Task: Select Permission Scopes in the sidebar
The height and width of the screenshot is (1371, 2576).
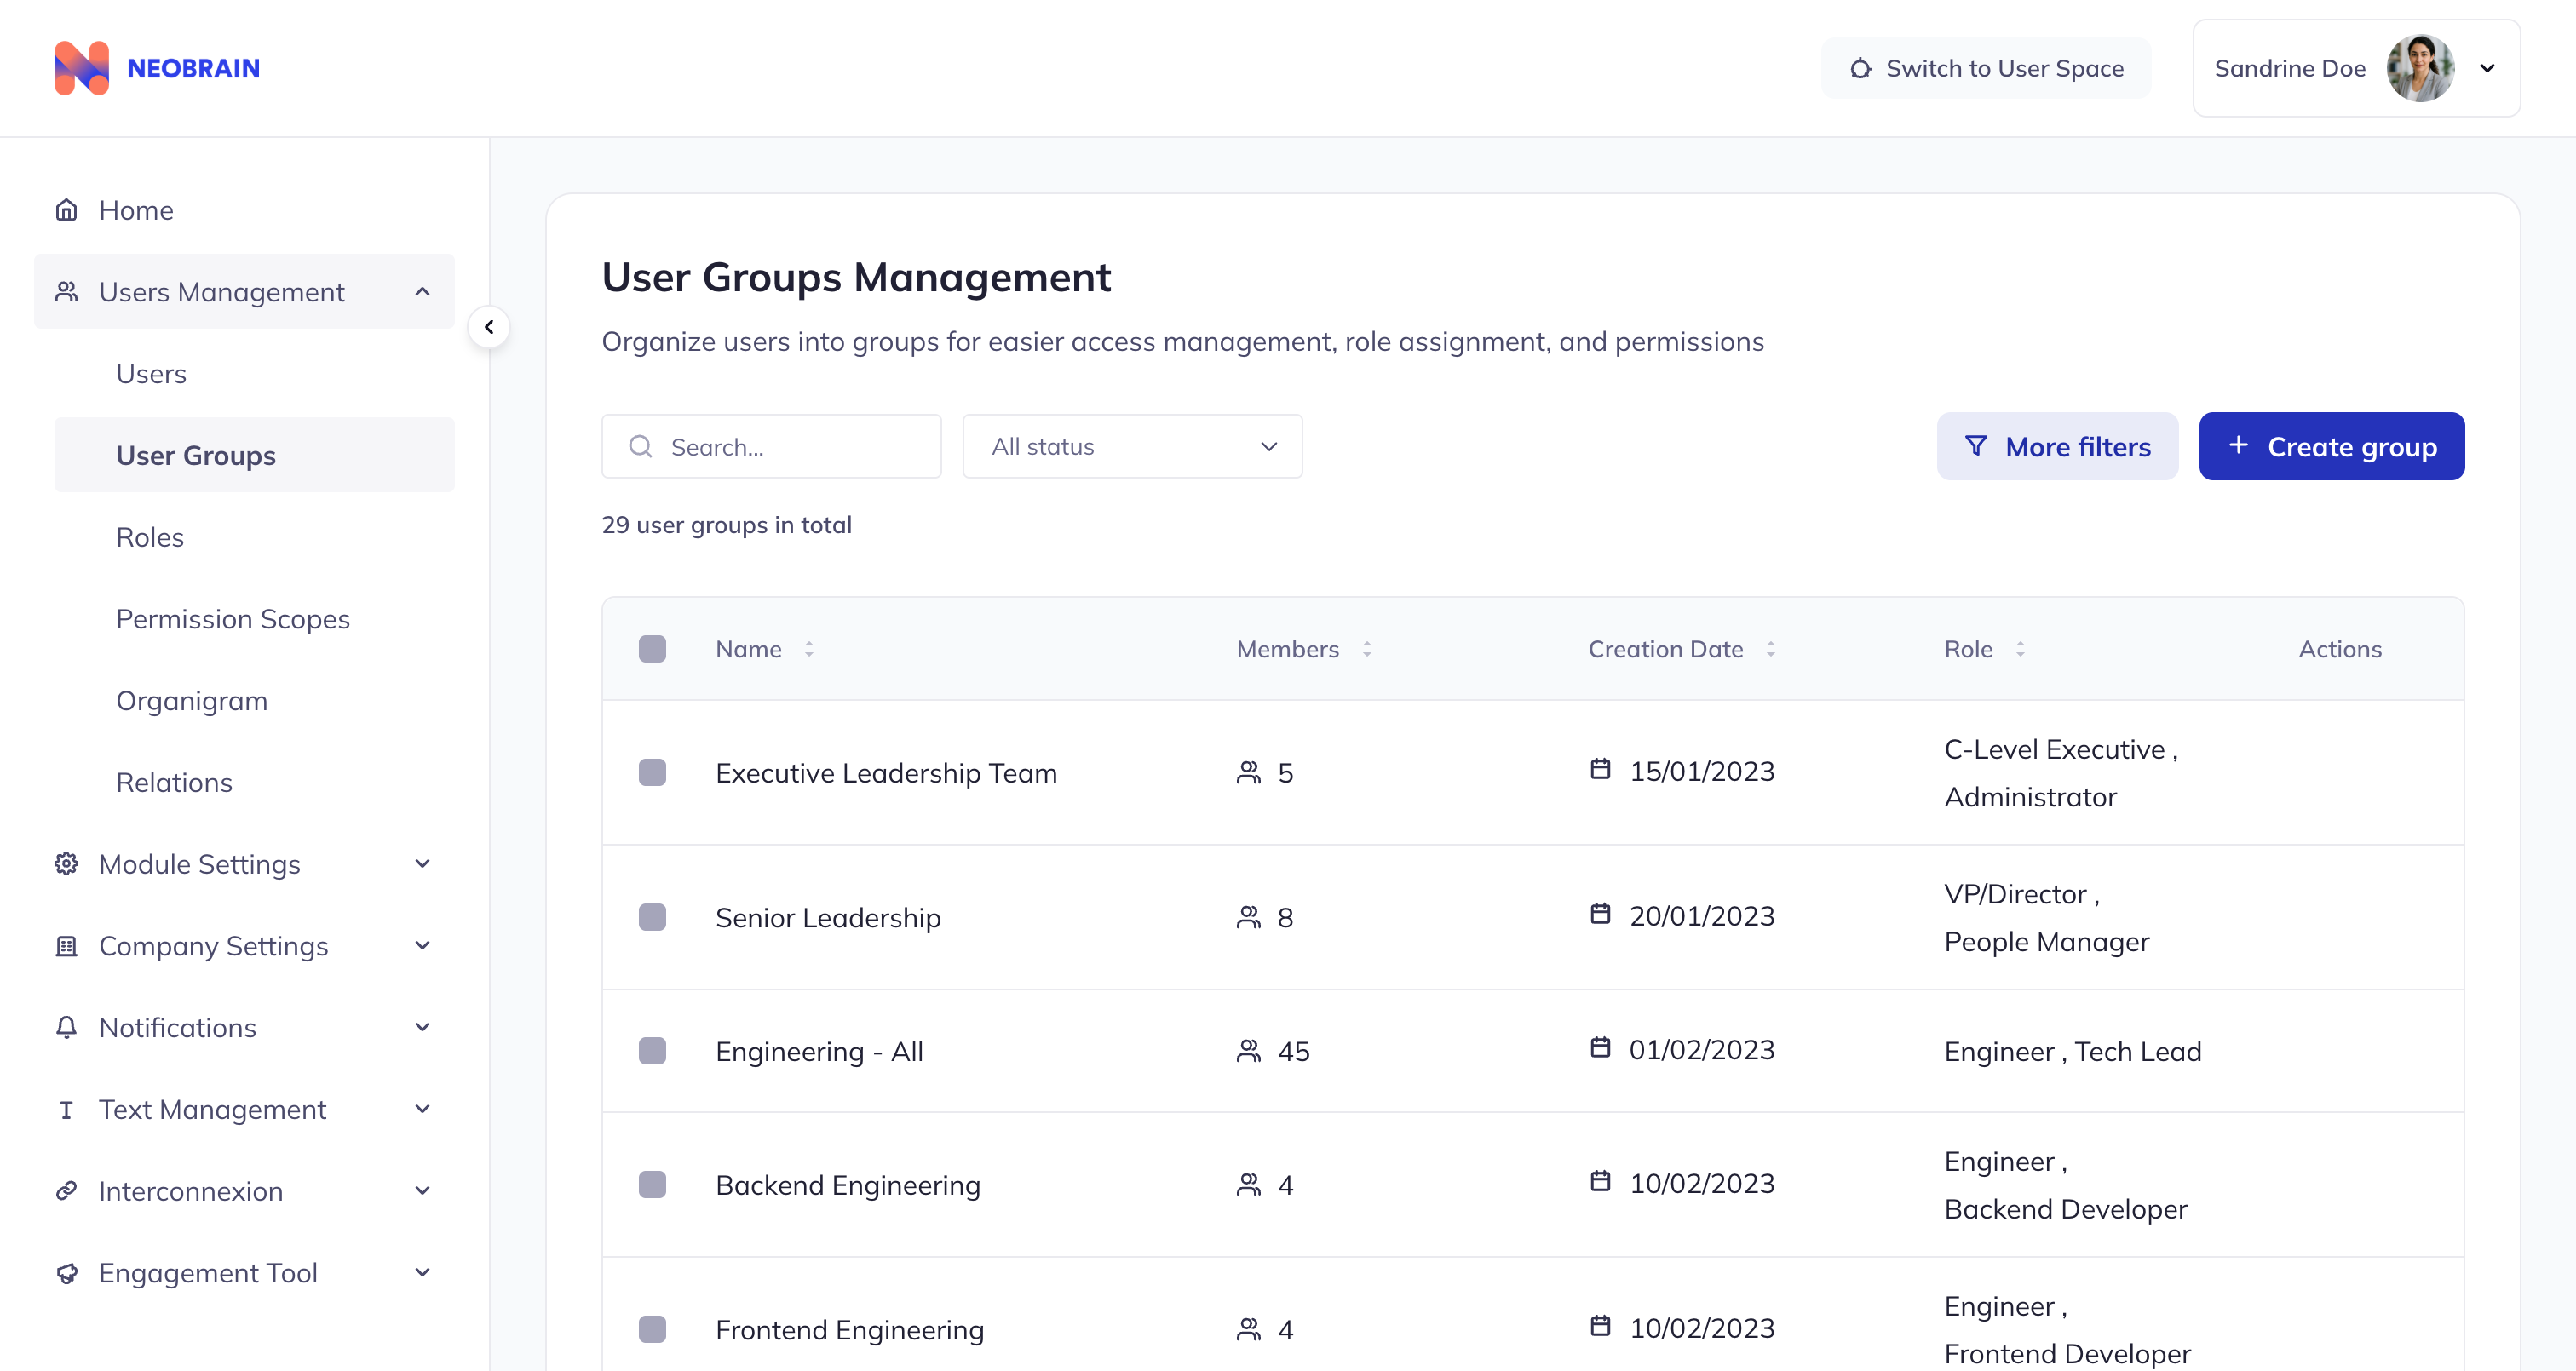Action: (x=232, y=619)
